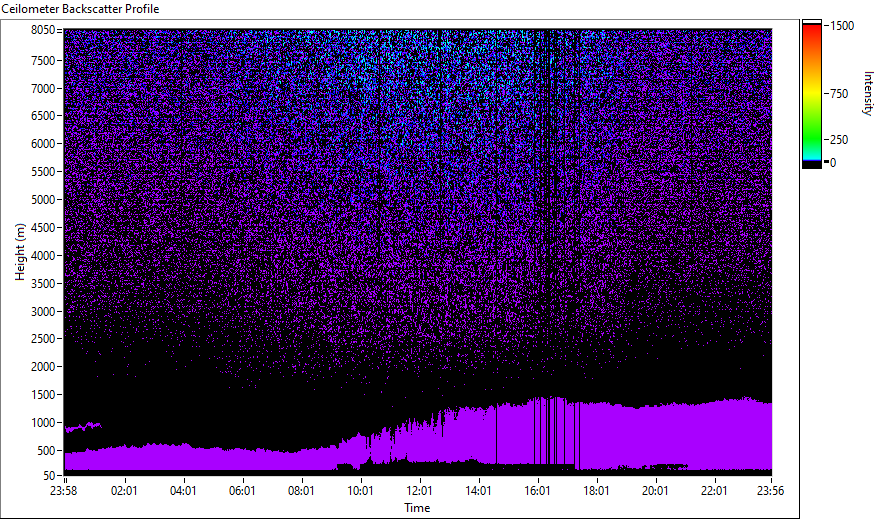Viewport: 878px width, 519px height.
Task: Select the 1000 height axis value
Action: click(x=43, y=423)
